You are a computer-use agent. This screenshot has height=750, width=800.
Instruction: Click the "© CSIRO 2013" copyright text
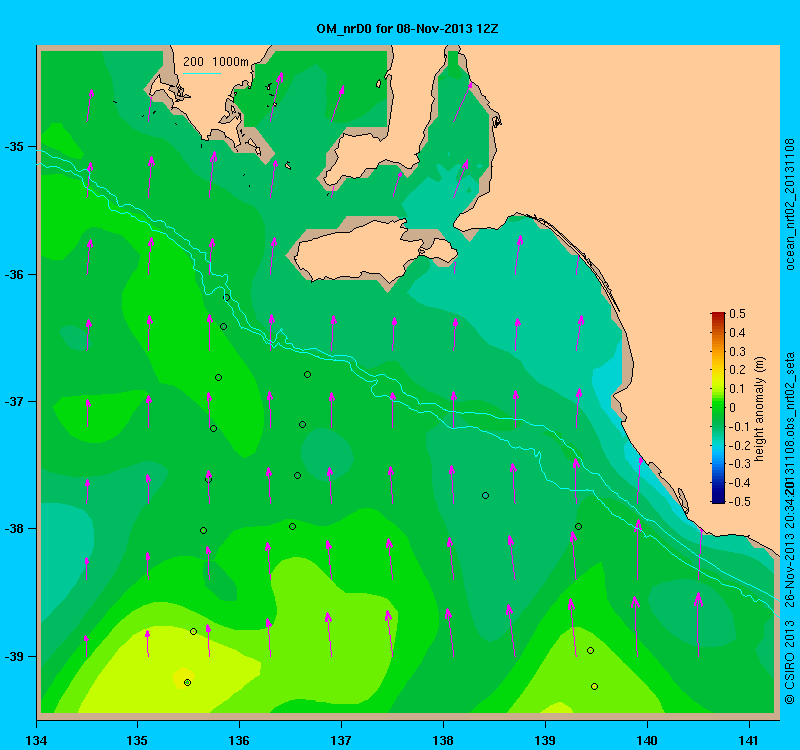pos(790,662)
